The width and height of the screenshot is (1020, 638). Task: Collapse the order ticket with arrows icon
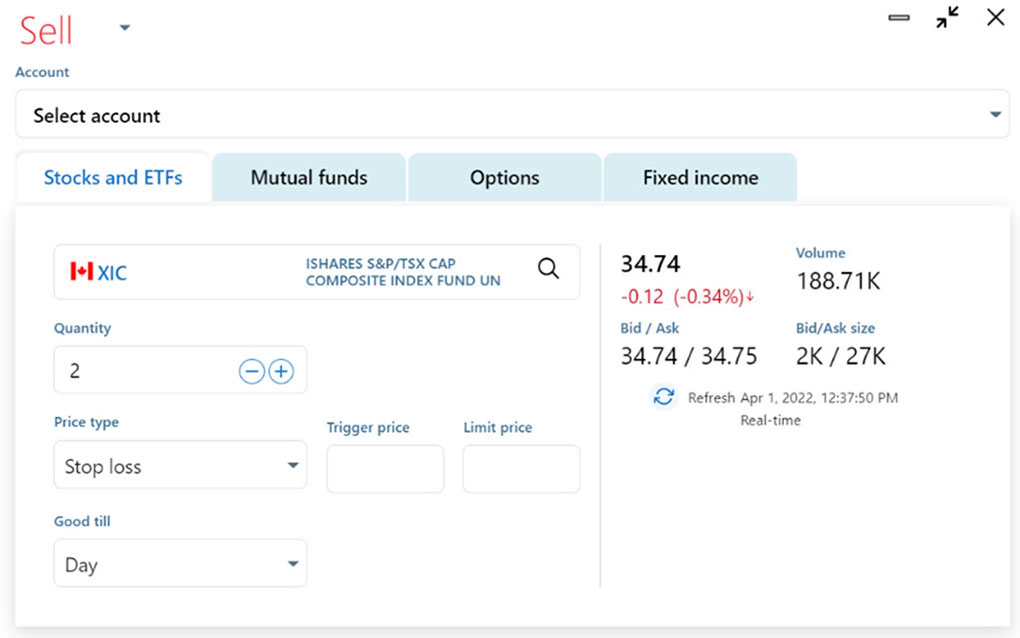947,17
